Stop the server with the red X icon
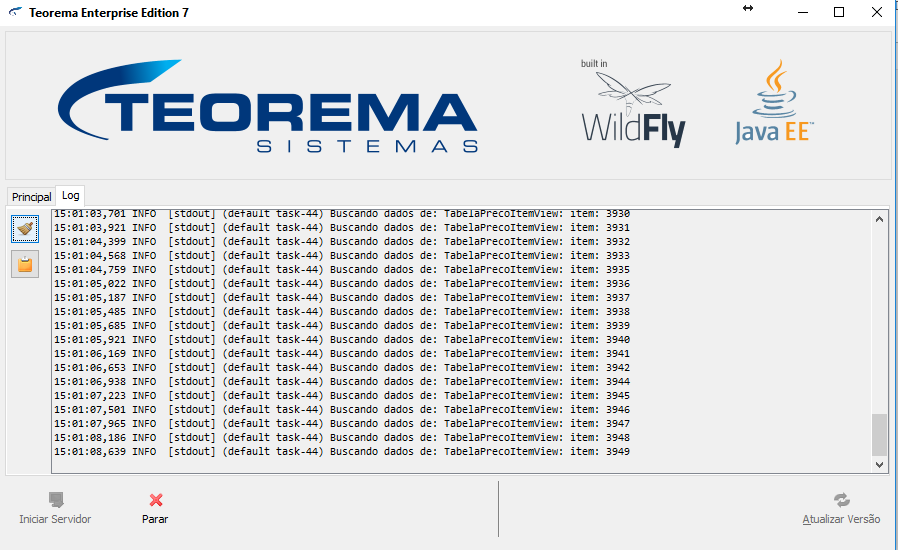 click(x=156, y=500)
